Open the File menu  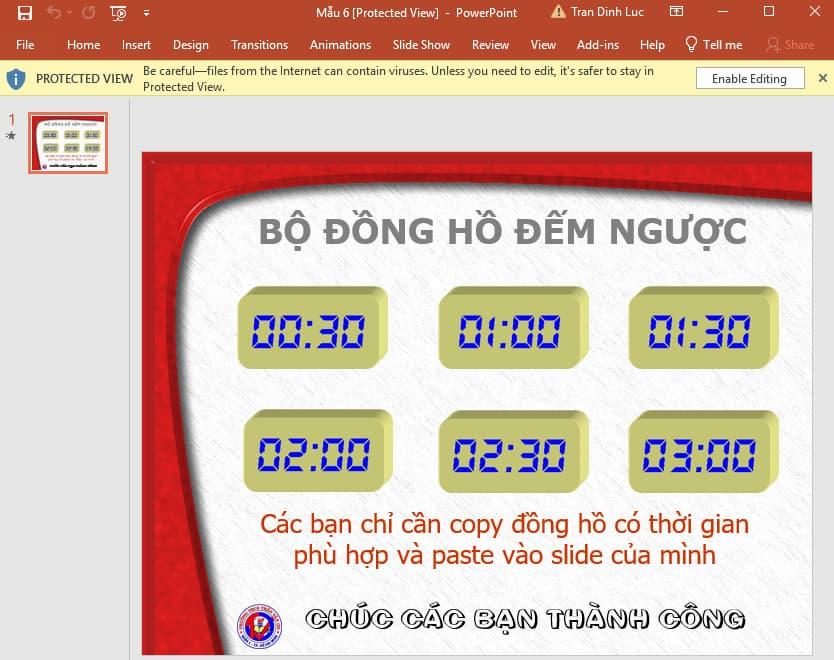tap(25, 44)
